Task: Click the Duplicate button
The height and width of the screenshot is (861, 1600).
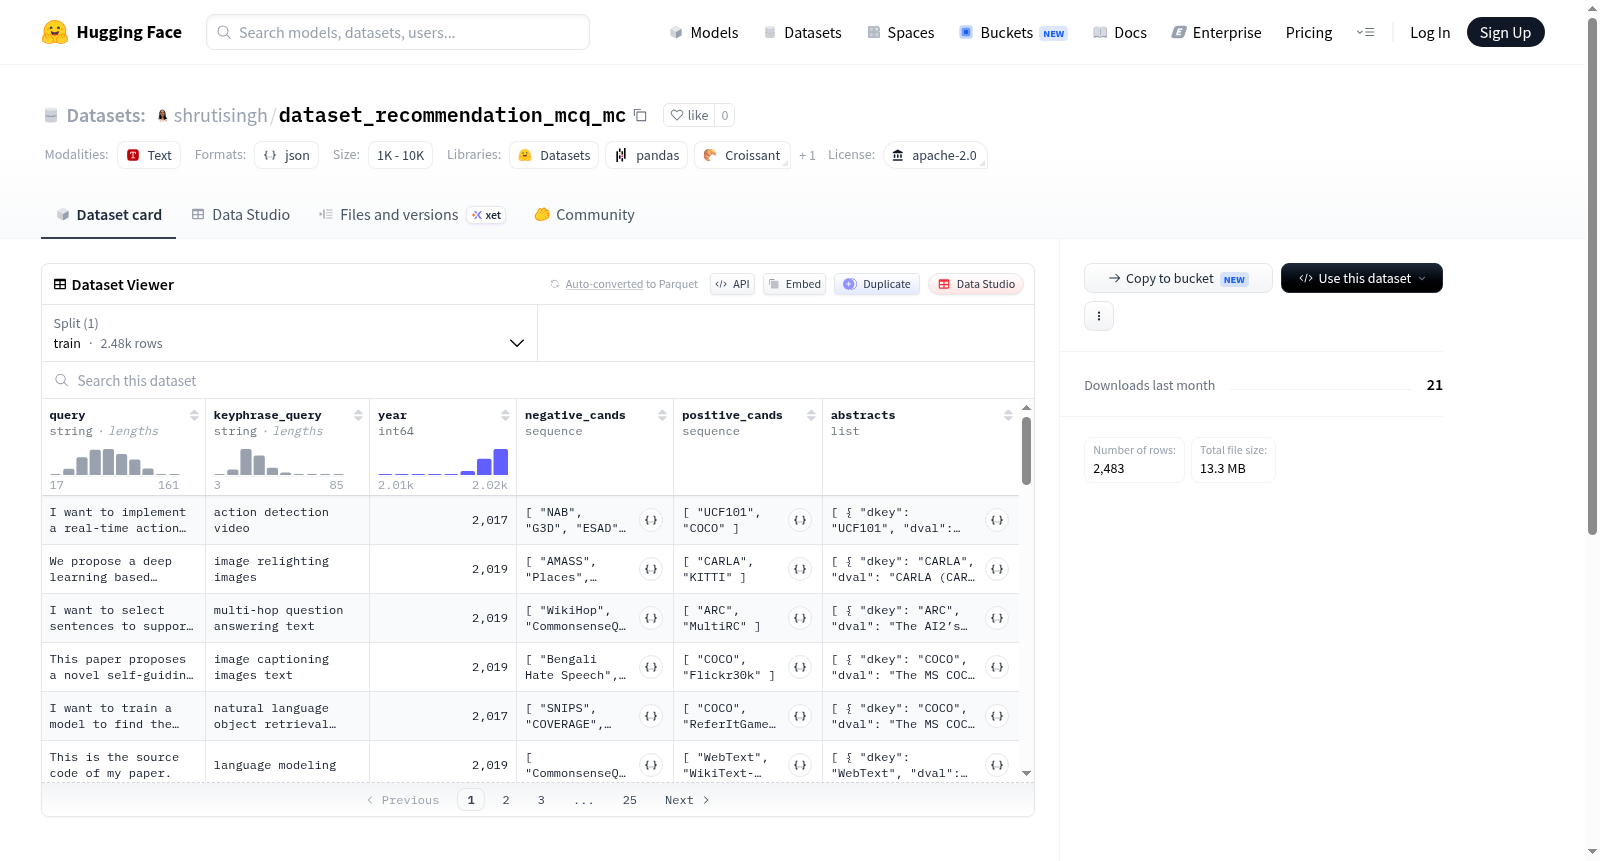Action: 877,284
